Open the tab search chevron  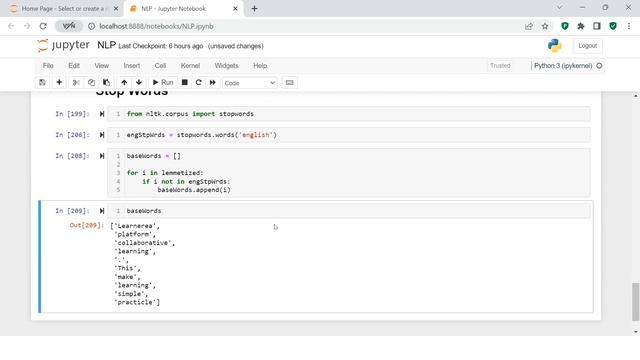tap(560, 7)
